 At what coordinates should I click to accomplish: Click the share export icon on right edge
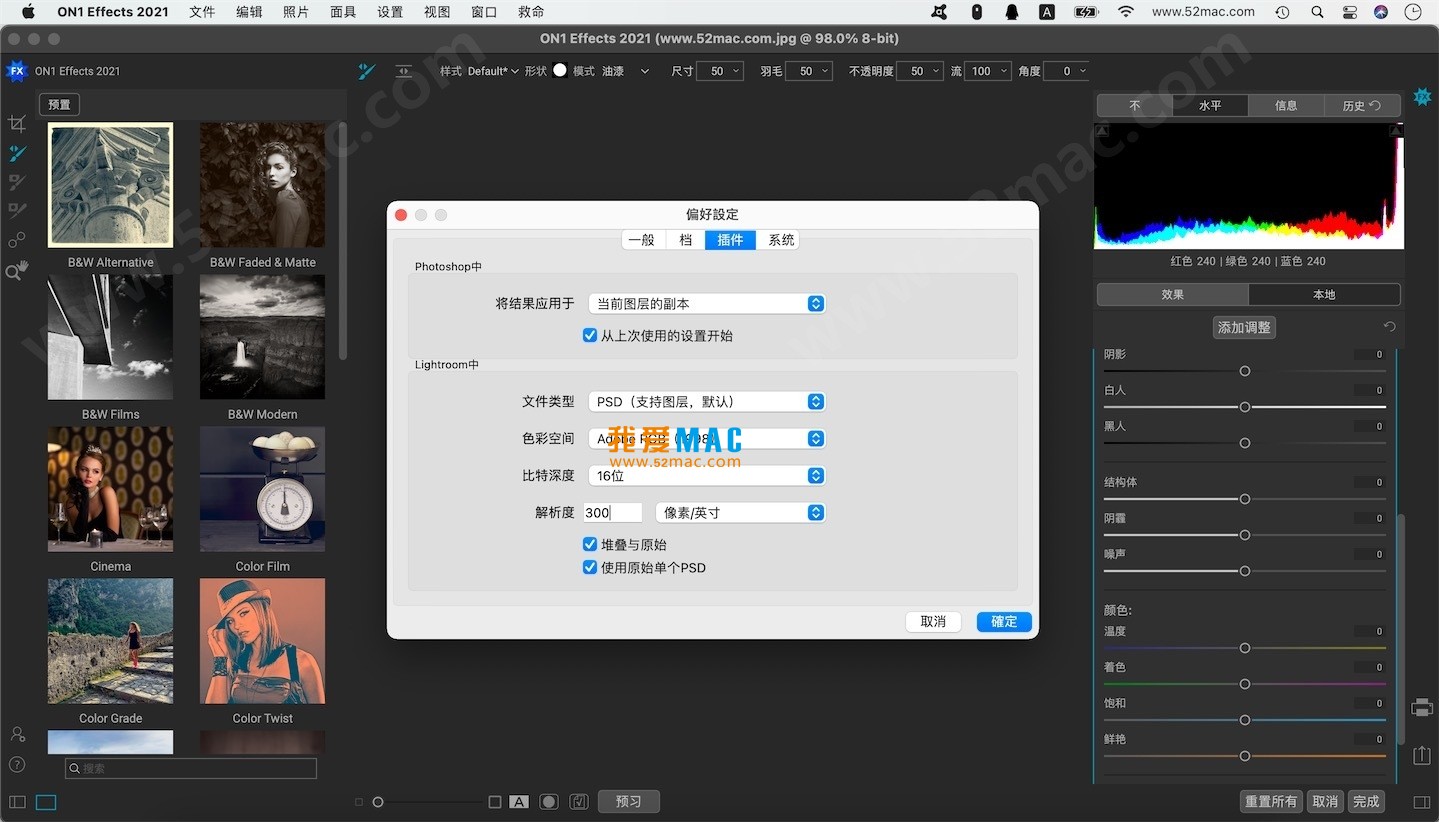click(1422, 755)
